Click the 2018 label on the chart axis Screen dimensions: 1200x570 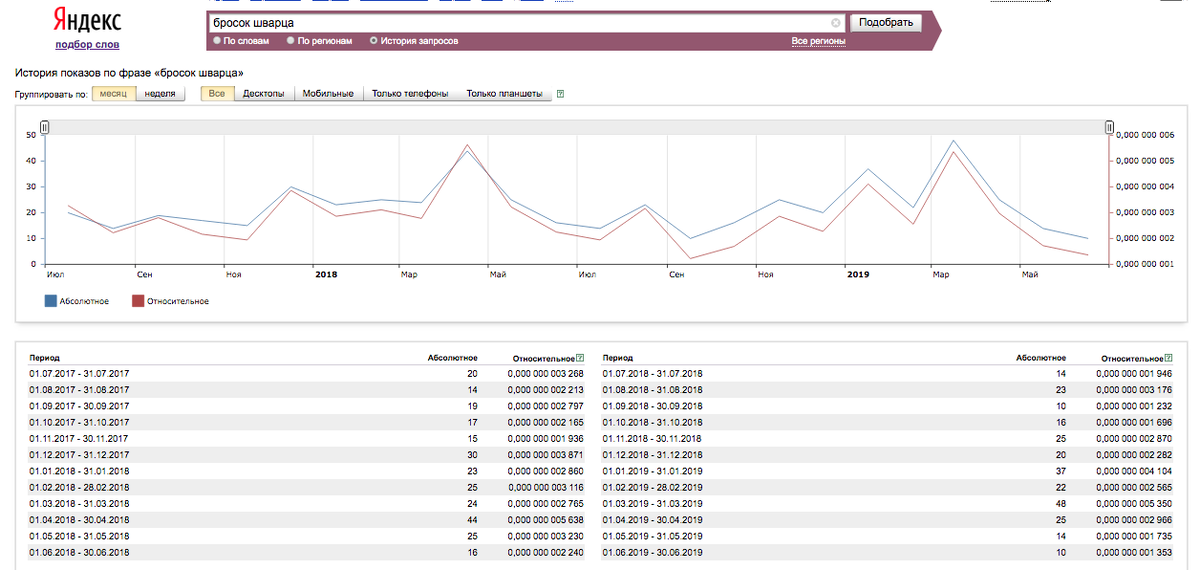pos(326,273)
